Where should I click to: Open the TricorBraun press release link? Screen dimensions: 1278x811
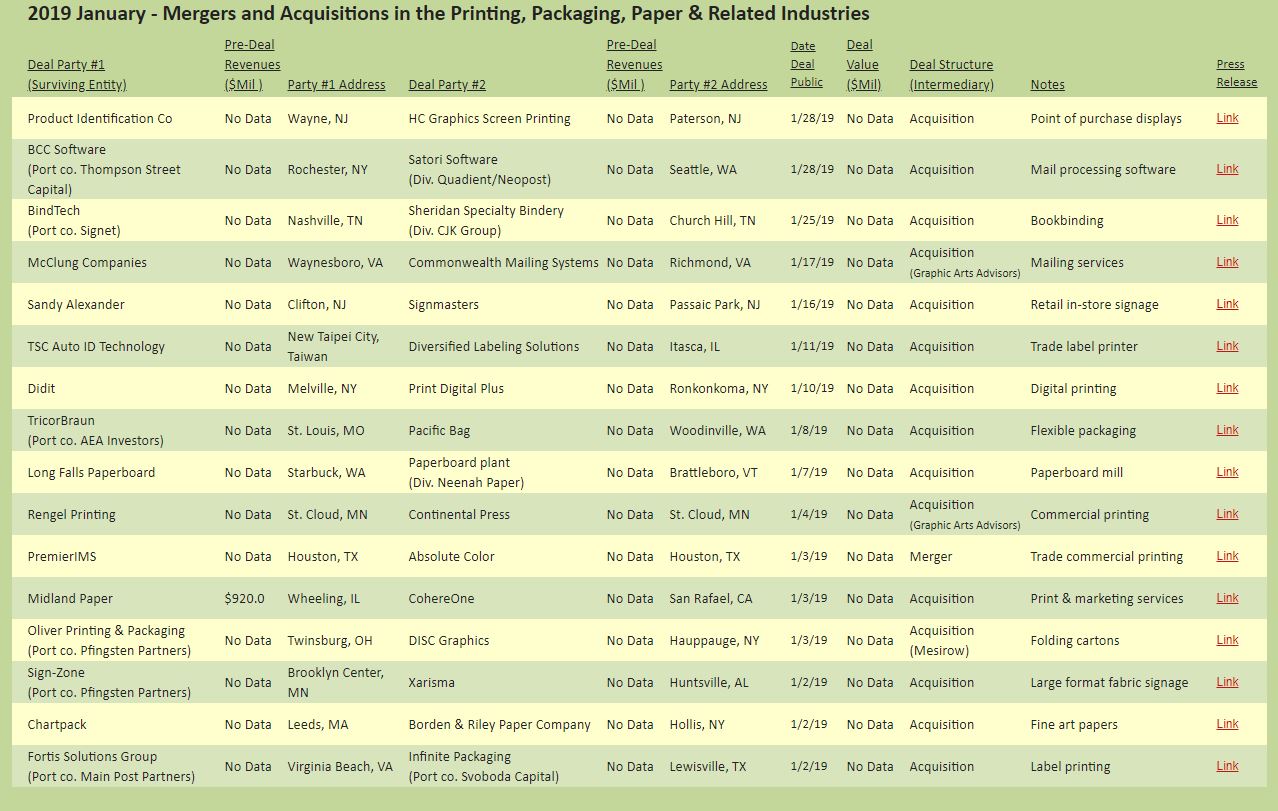point(1227,430)
